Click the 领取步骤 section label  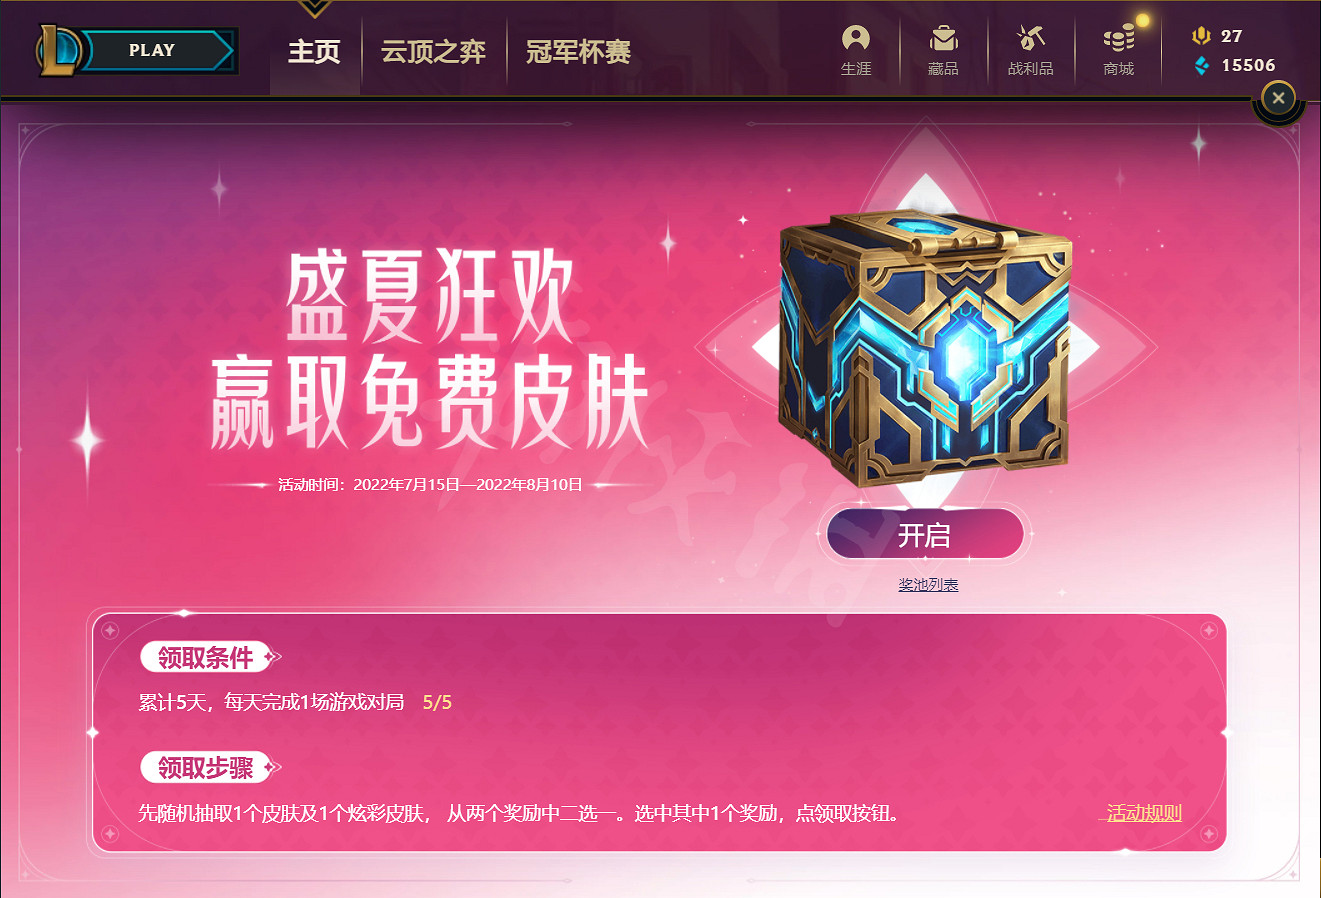click(x=206, y=767)
